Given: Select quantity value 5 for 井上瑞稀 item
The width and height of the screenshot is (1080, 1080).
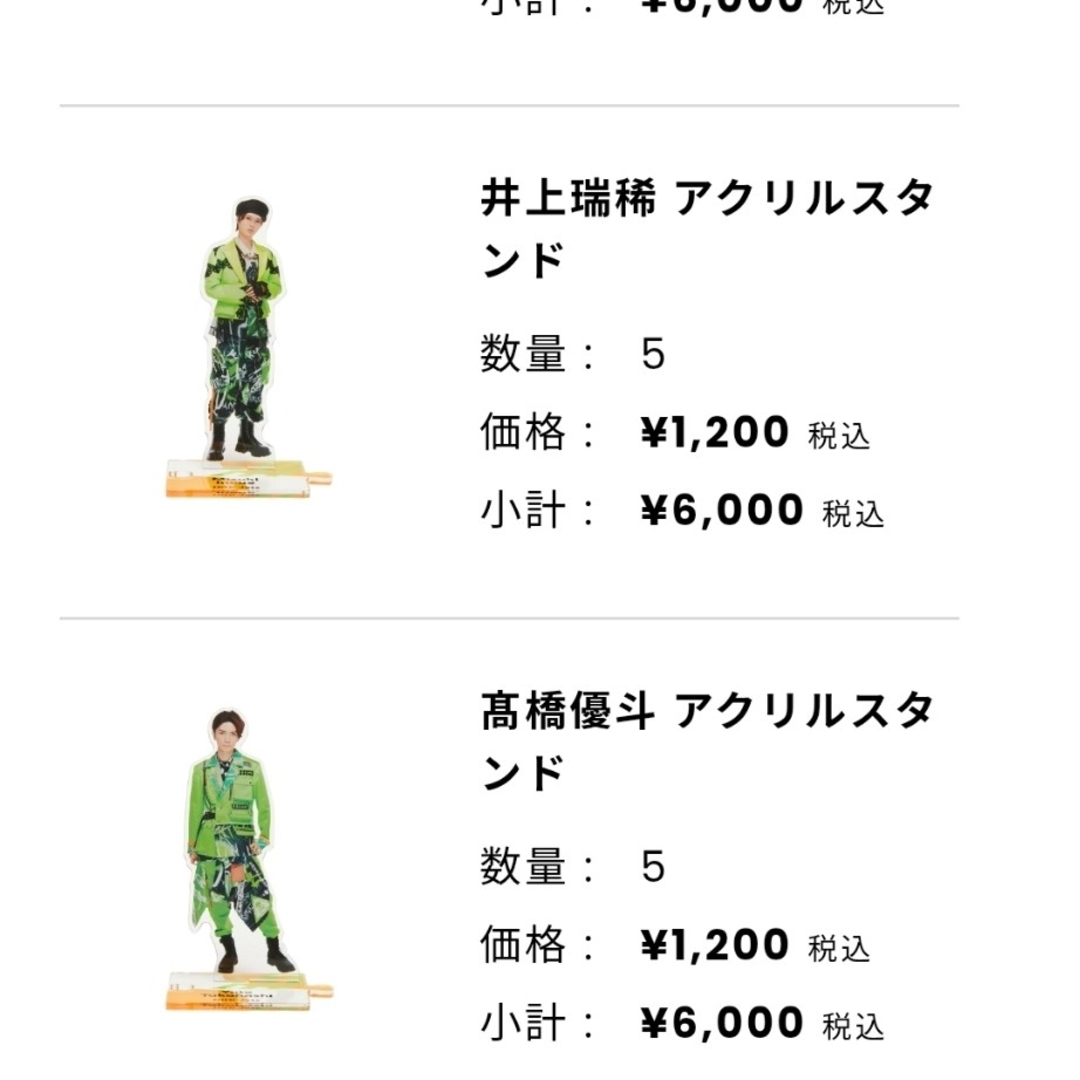Looking at the screenshot, I should pos(653,354).
